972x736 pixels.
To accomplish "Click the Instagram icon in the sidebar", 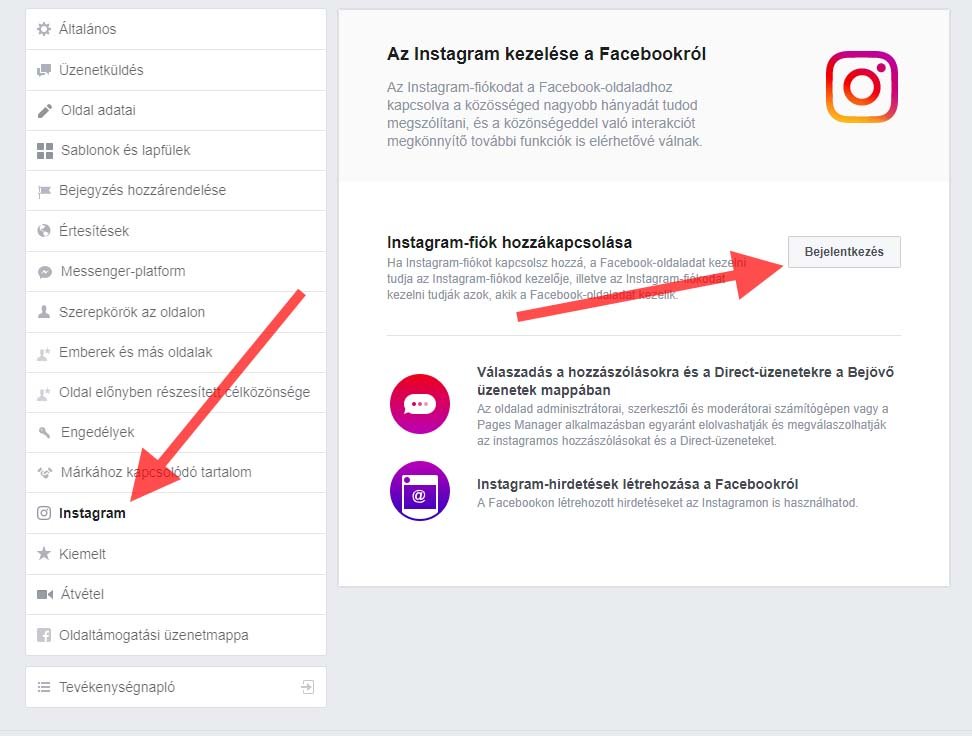I will tap(44, 513).
